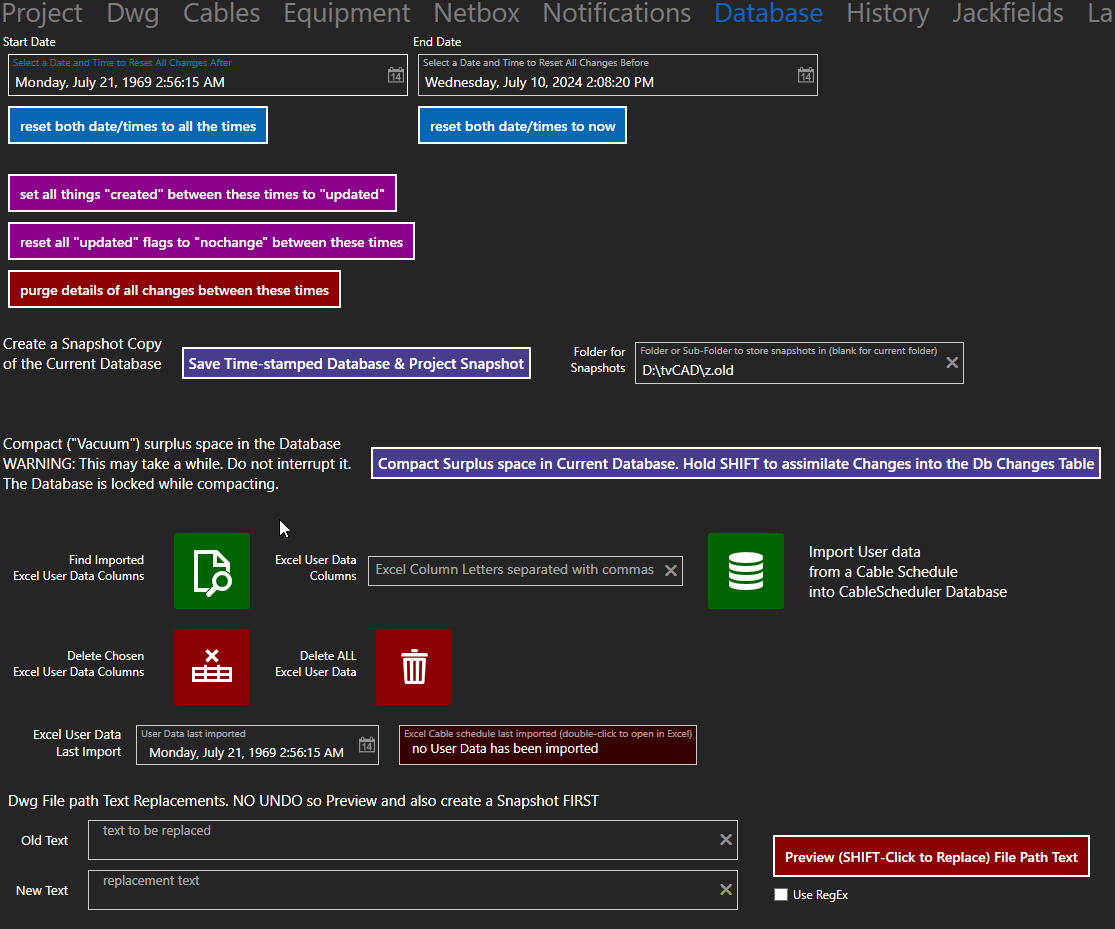Viewport: 1115px width, 929px height.
Task: Click the Find Imported Excel columns icon
Action: [212, 571]
